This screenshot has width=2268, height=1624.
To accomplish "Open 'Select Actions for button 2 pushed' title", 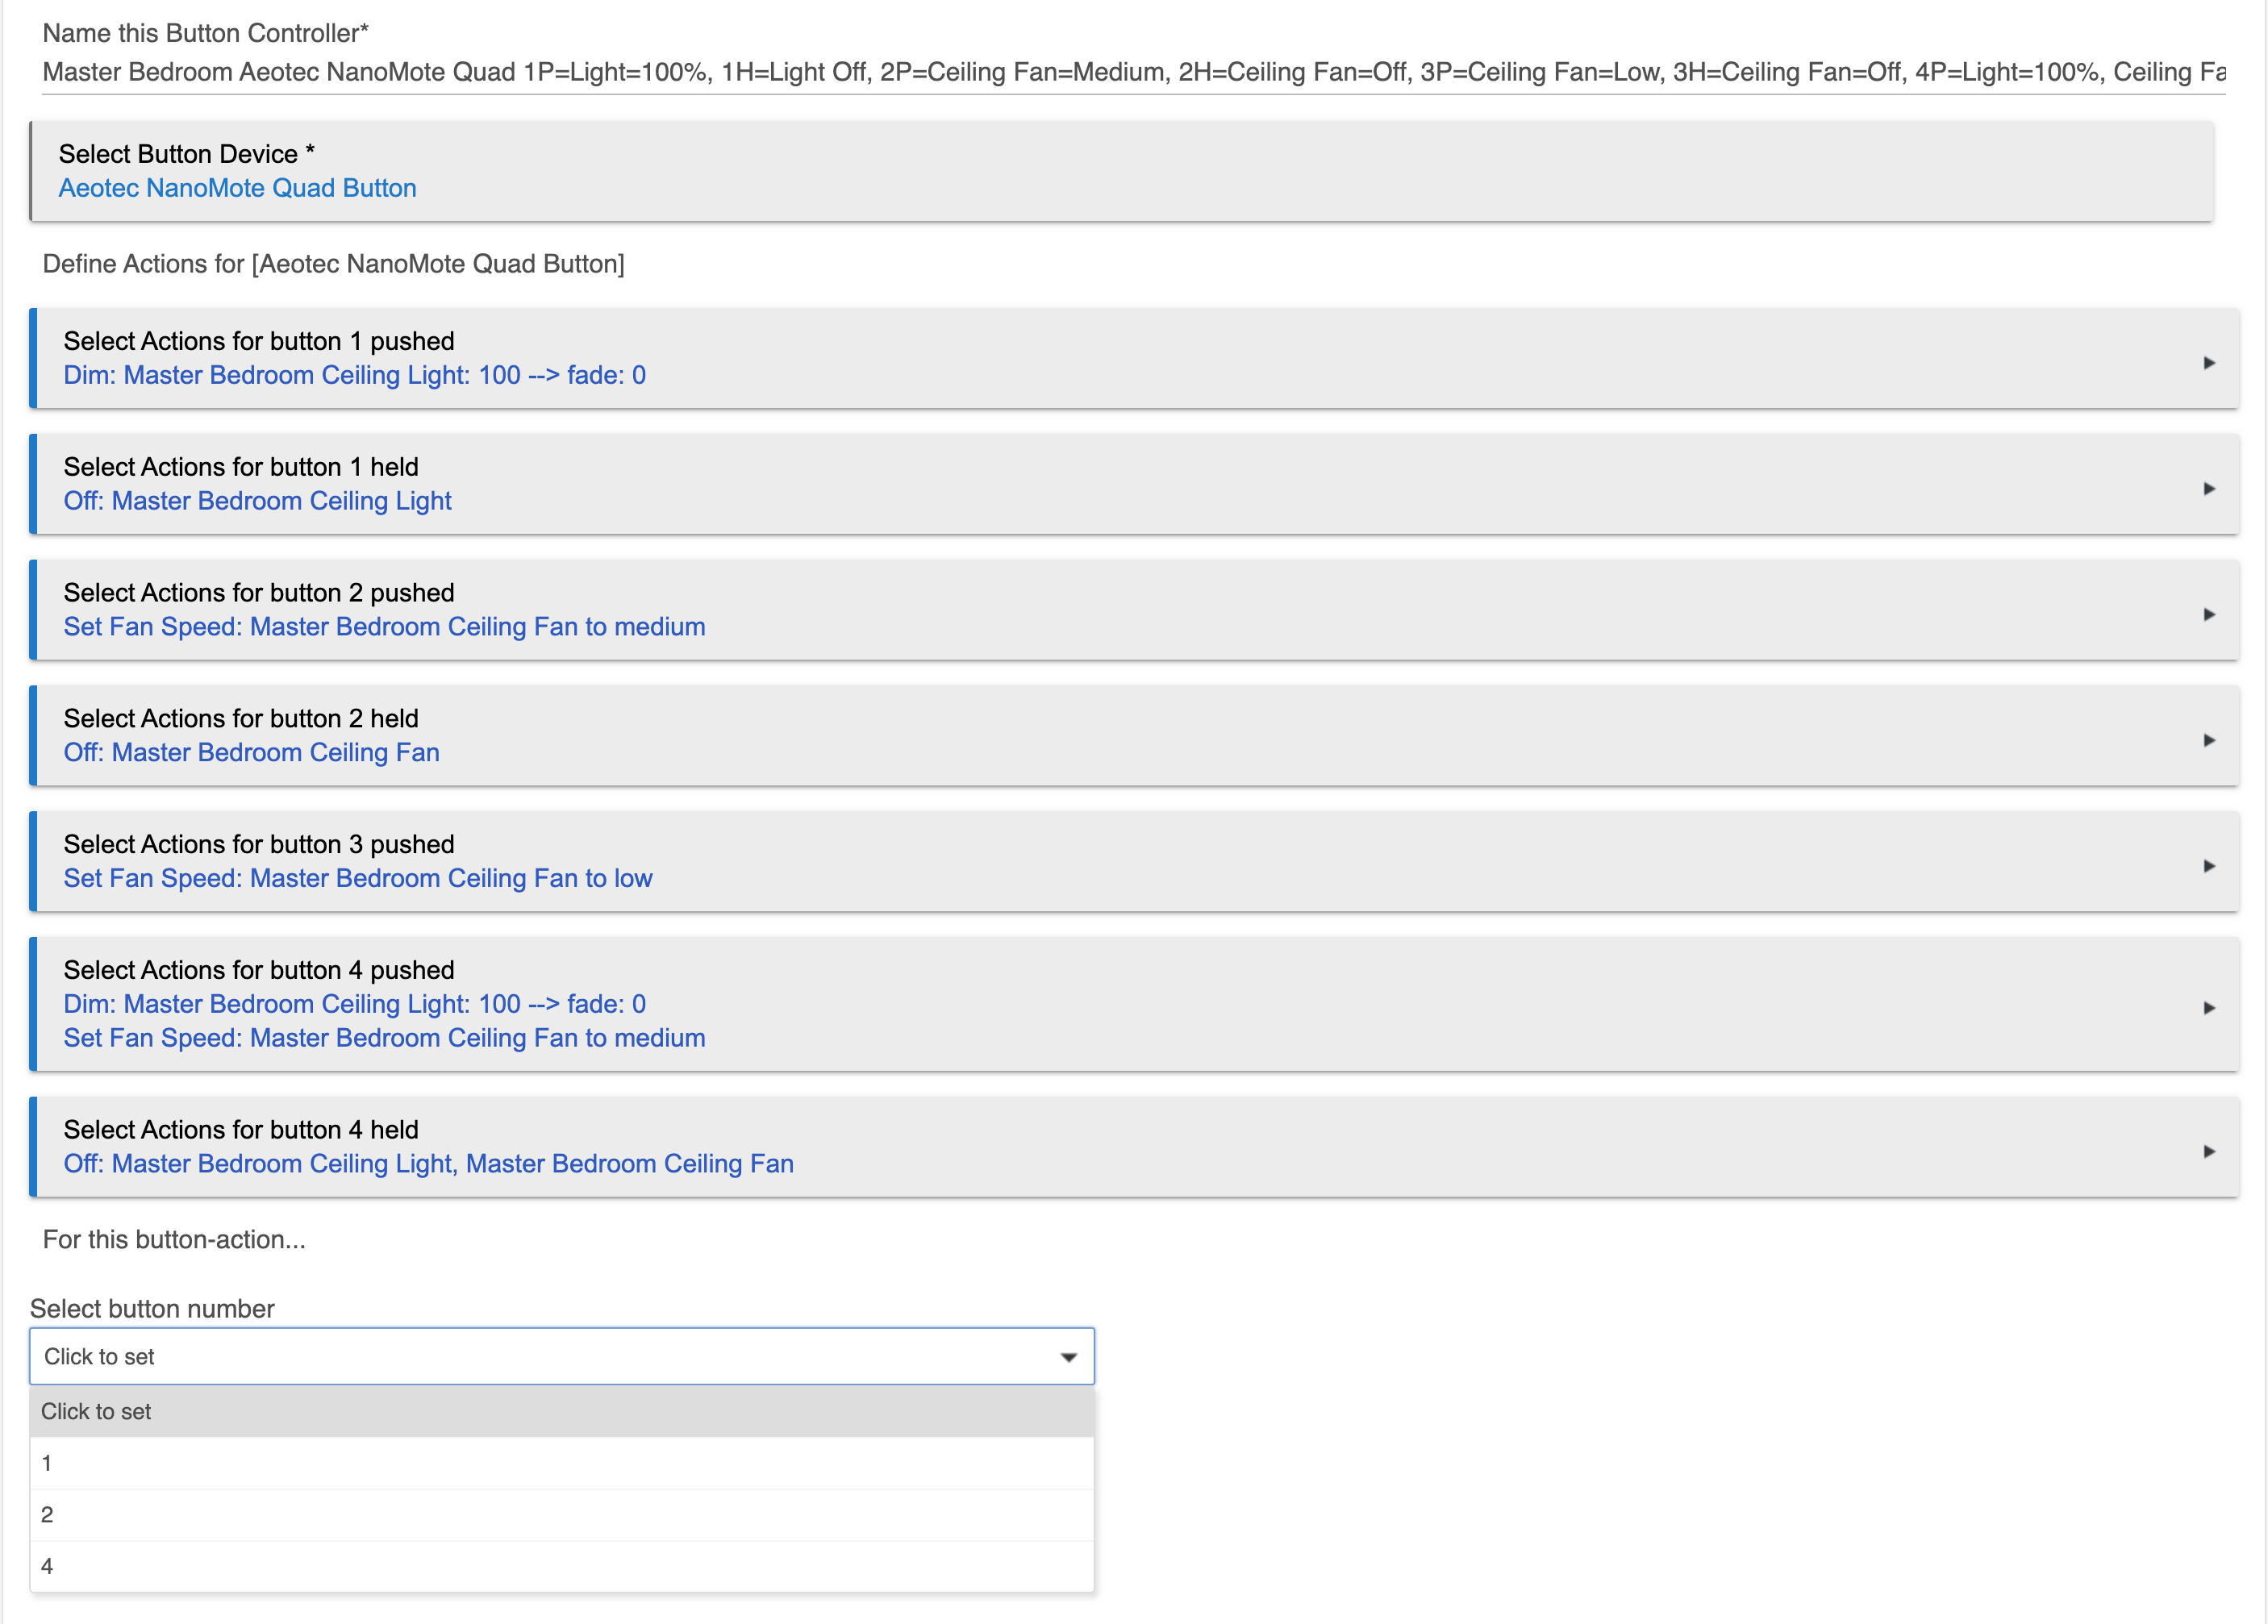I will click(259, 593).
